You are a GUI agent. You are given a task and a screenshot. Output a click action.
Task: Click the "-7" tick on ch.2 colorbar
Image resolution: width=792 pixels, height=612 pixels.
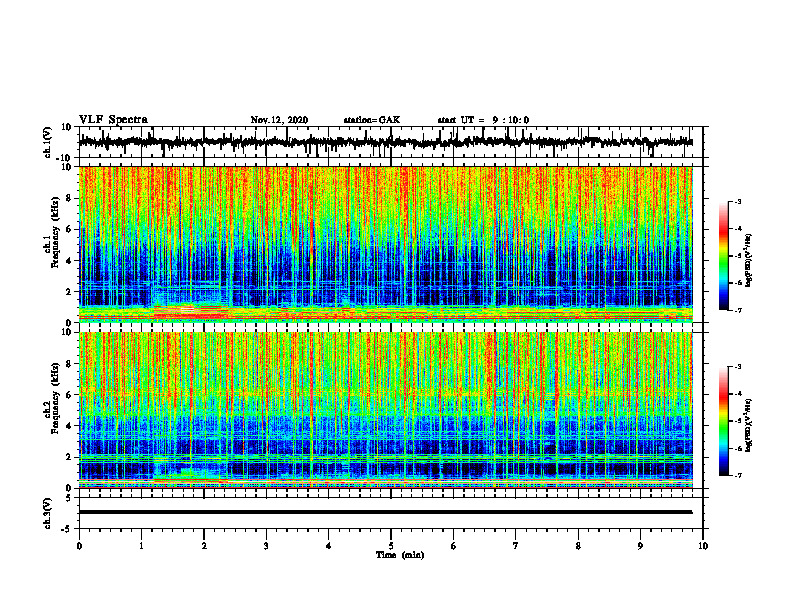[738, 475]
